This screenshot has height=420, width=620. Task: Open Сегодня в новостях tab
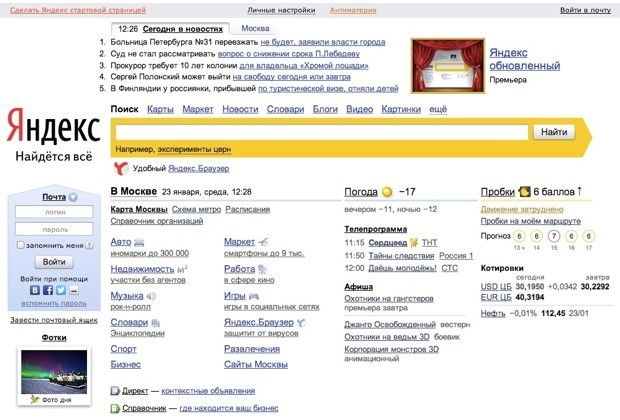[183, 29]
